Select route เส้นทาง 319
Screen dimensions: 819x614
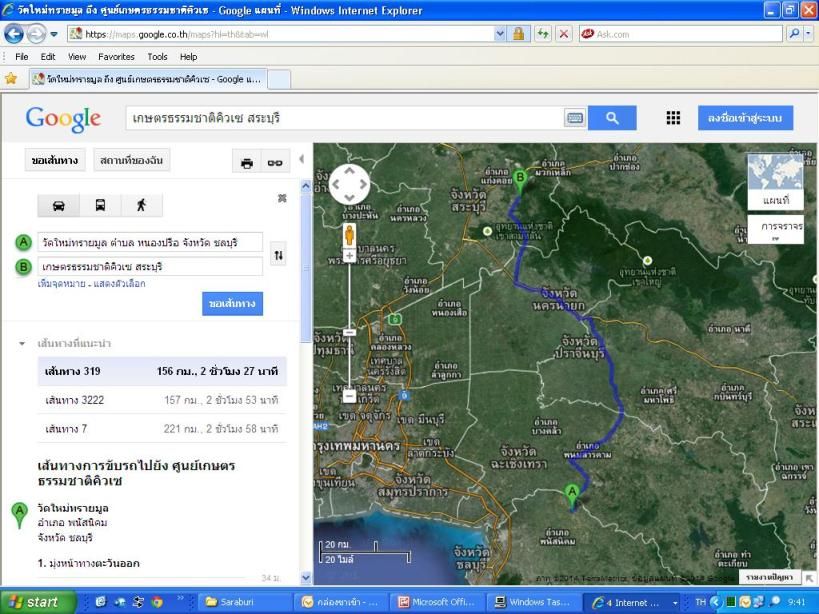coord(162,371)
